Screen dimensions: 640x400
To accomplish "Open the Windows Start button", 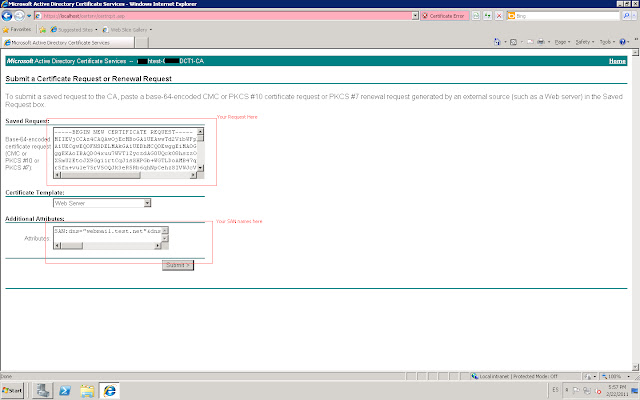I will 12,390.
